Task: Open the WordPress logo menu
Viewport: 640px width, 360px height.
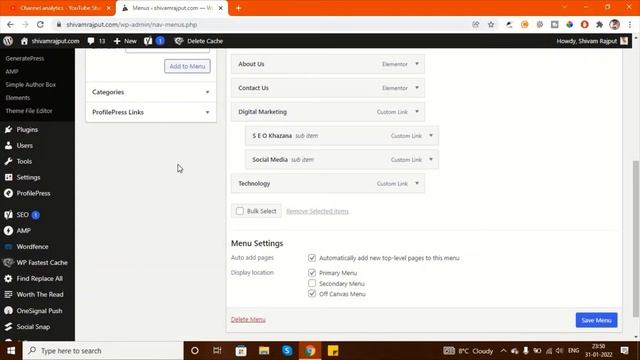Action: (8, 41)
